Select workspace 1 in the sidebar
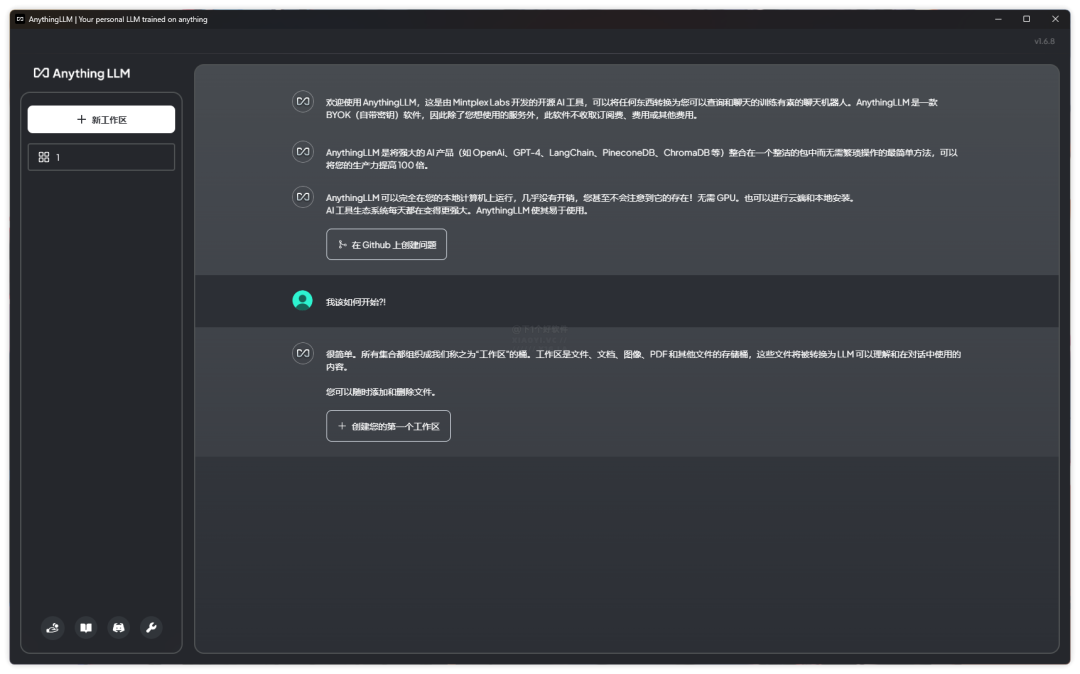1080x674 pixels. 101,157
